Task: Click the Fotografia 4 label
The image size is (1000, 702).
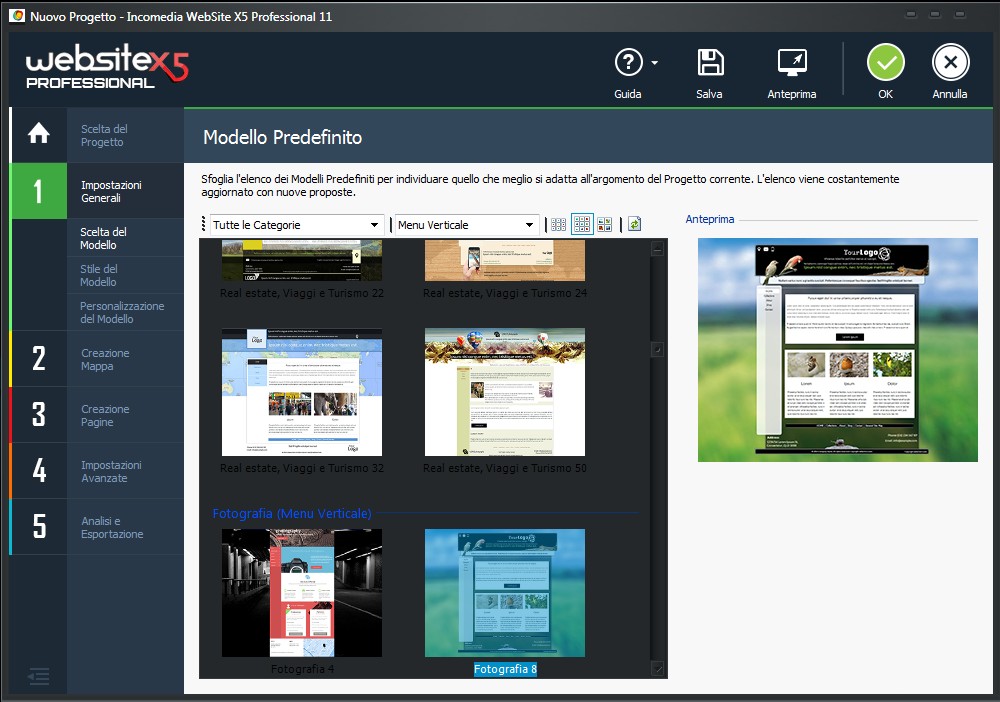Action: (302, 669)
